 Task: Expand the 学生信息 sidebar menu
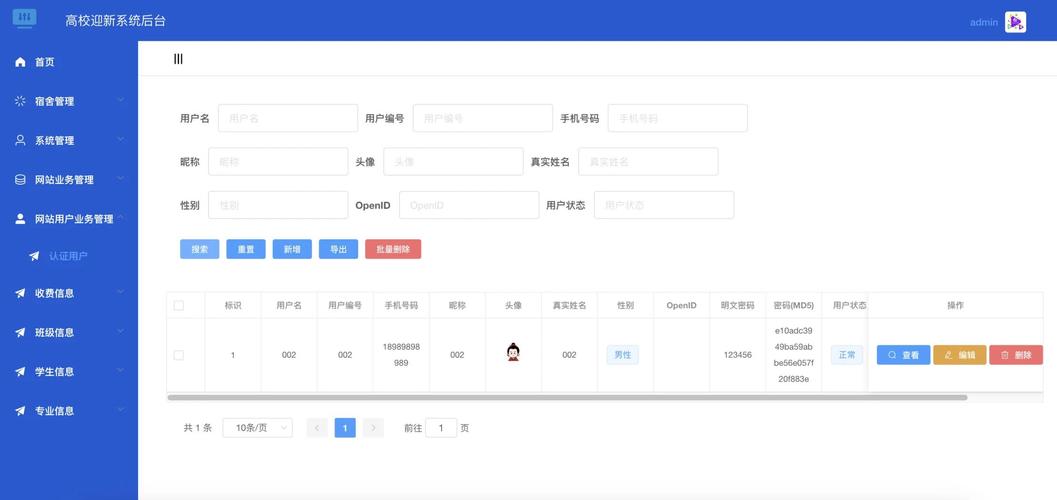(68, 371)
